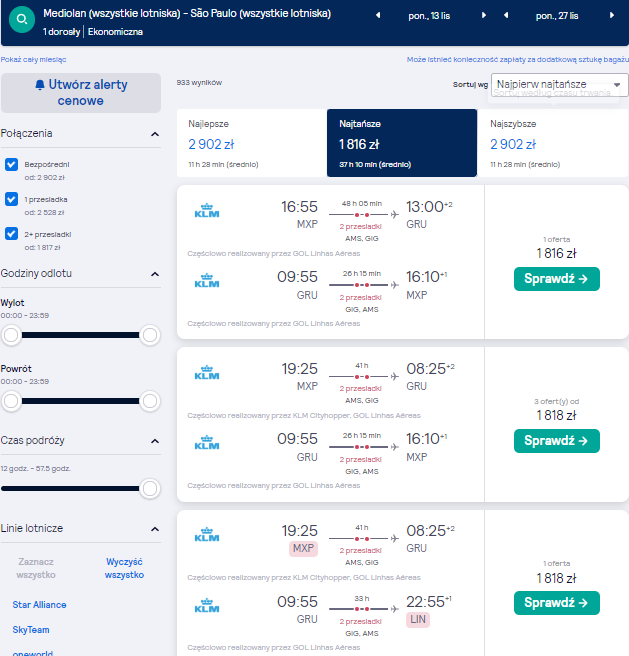This screenshot has width=629, height=656.
Task: Click the 'Ekonomiczna' cabin class text
Action: pyautogui.click(x=116, y=32)
